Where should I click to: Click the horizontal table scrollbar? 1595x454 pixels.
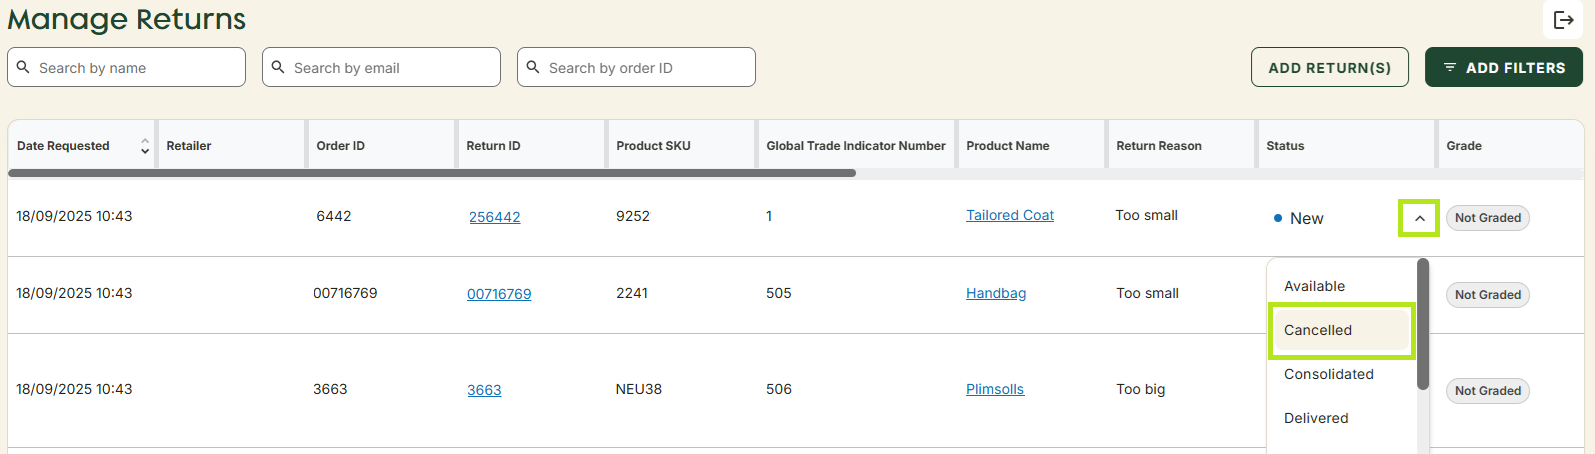click(432, 173)
